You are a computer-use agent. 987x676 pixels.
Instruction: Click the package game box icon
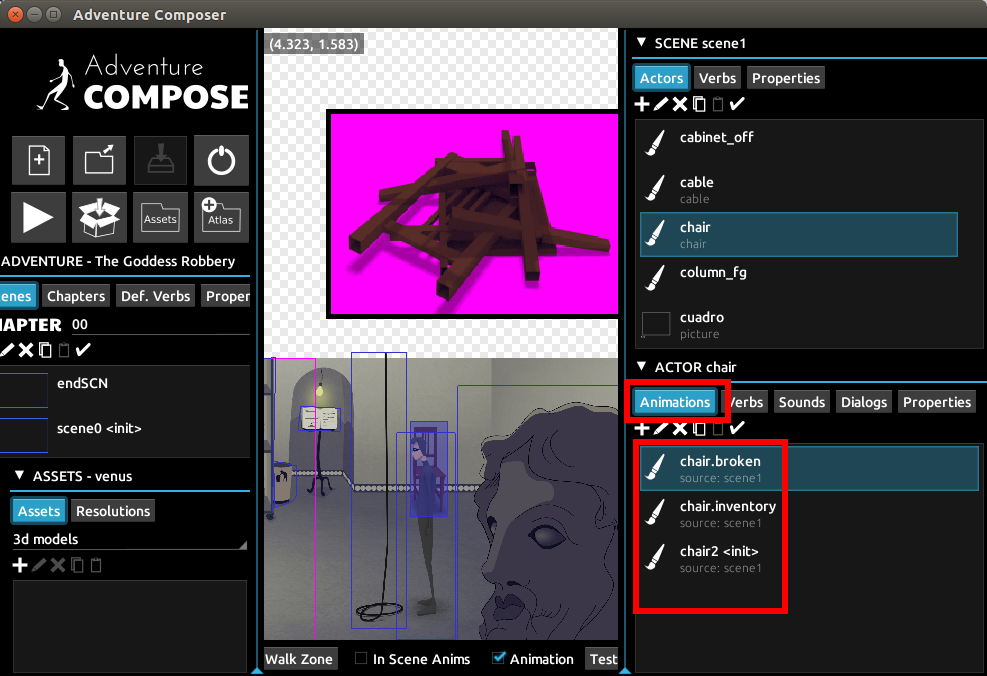point(99,218)
